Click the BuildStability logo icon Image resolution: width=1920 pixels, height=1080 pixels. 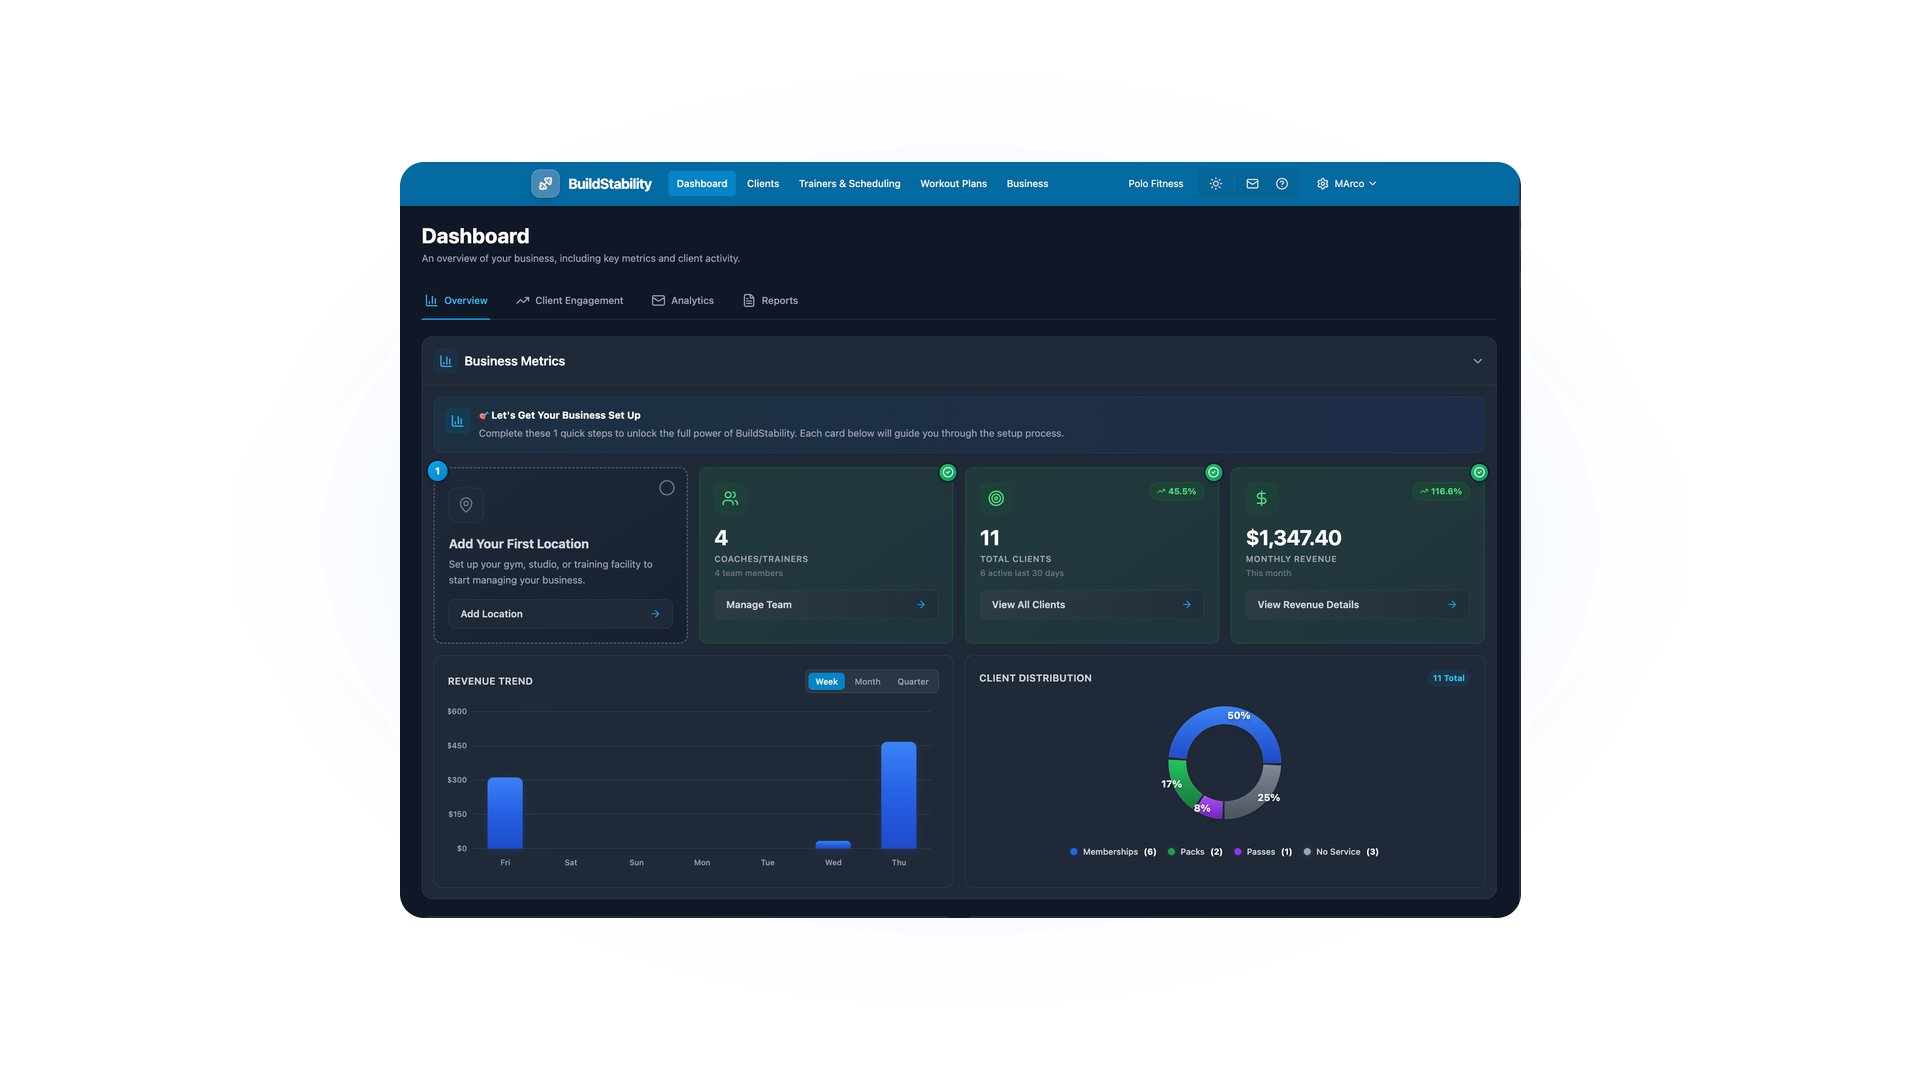pyautogui.click(x=545, y=184)
